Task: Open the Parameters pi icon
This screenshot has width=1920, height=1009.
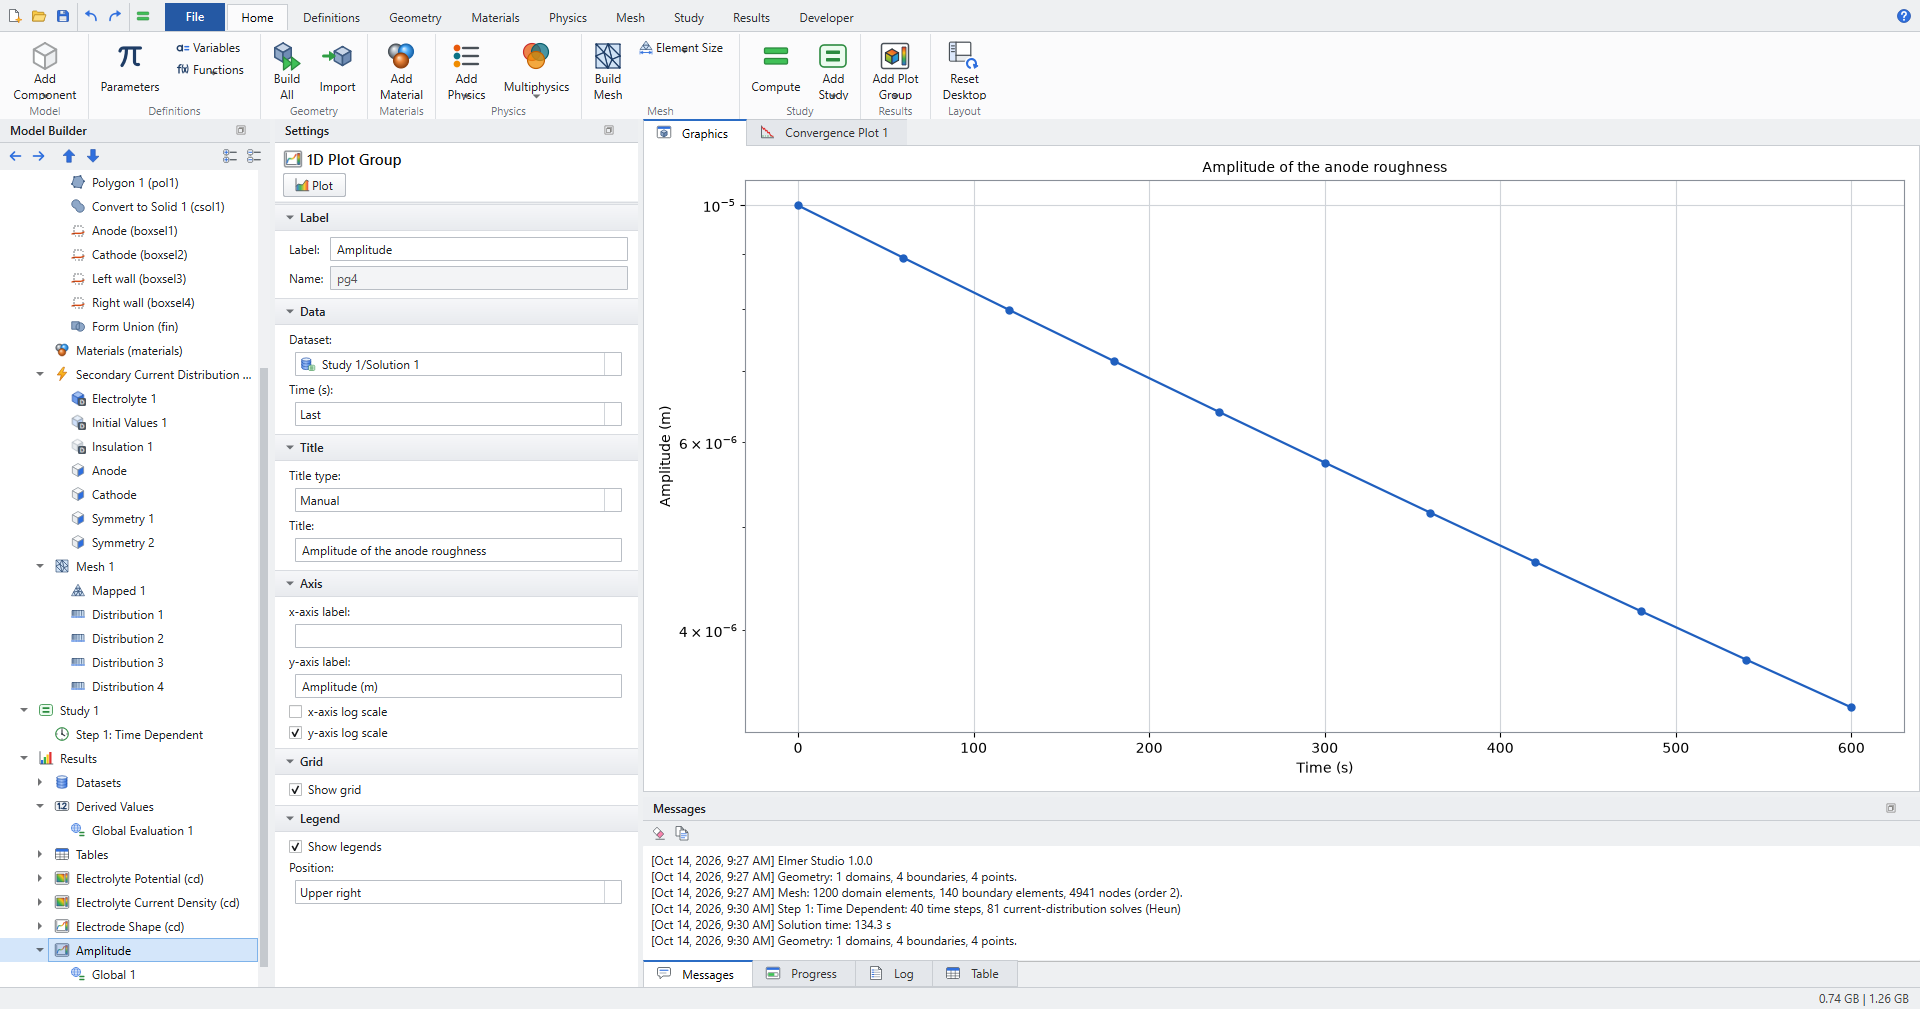Action: [130, 57]
